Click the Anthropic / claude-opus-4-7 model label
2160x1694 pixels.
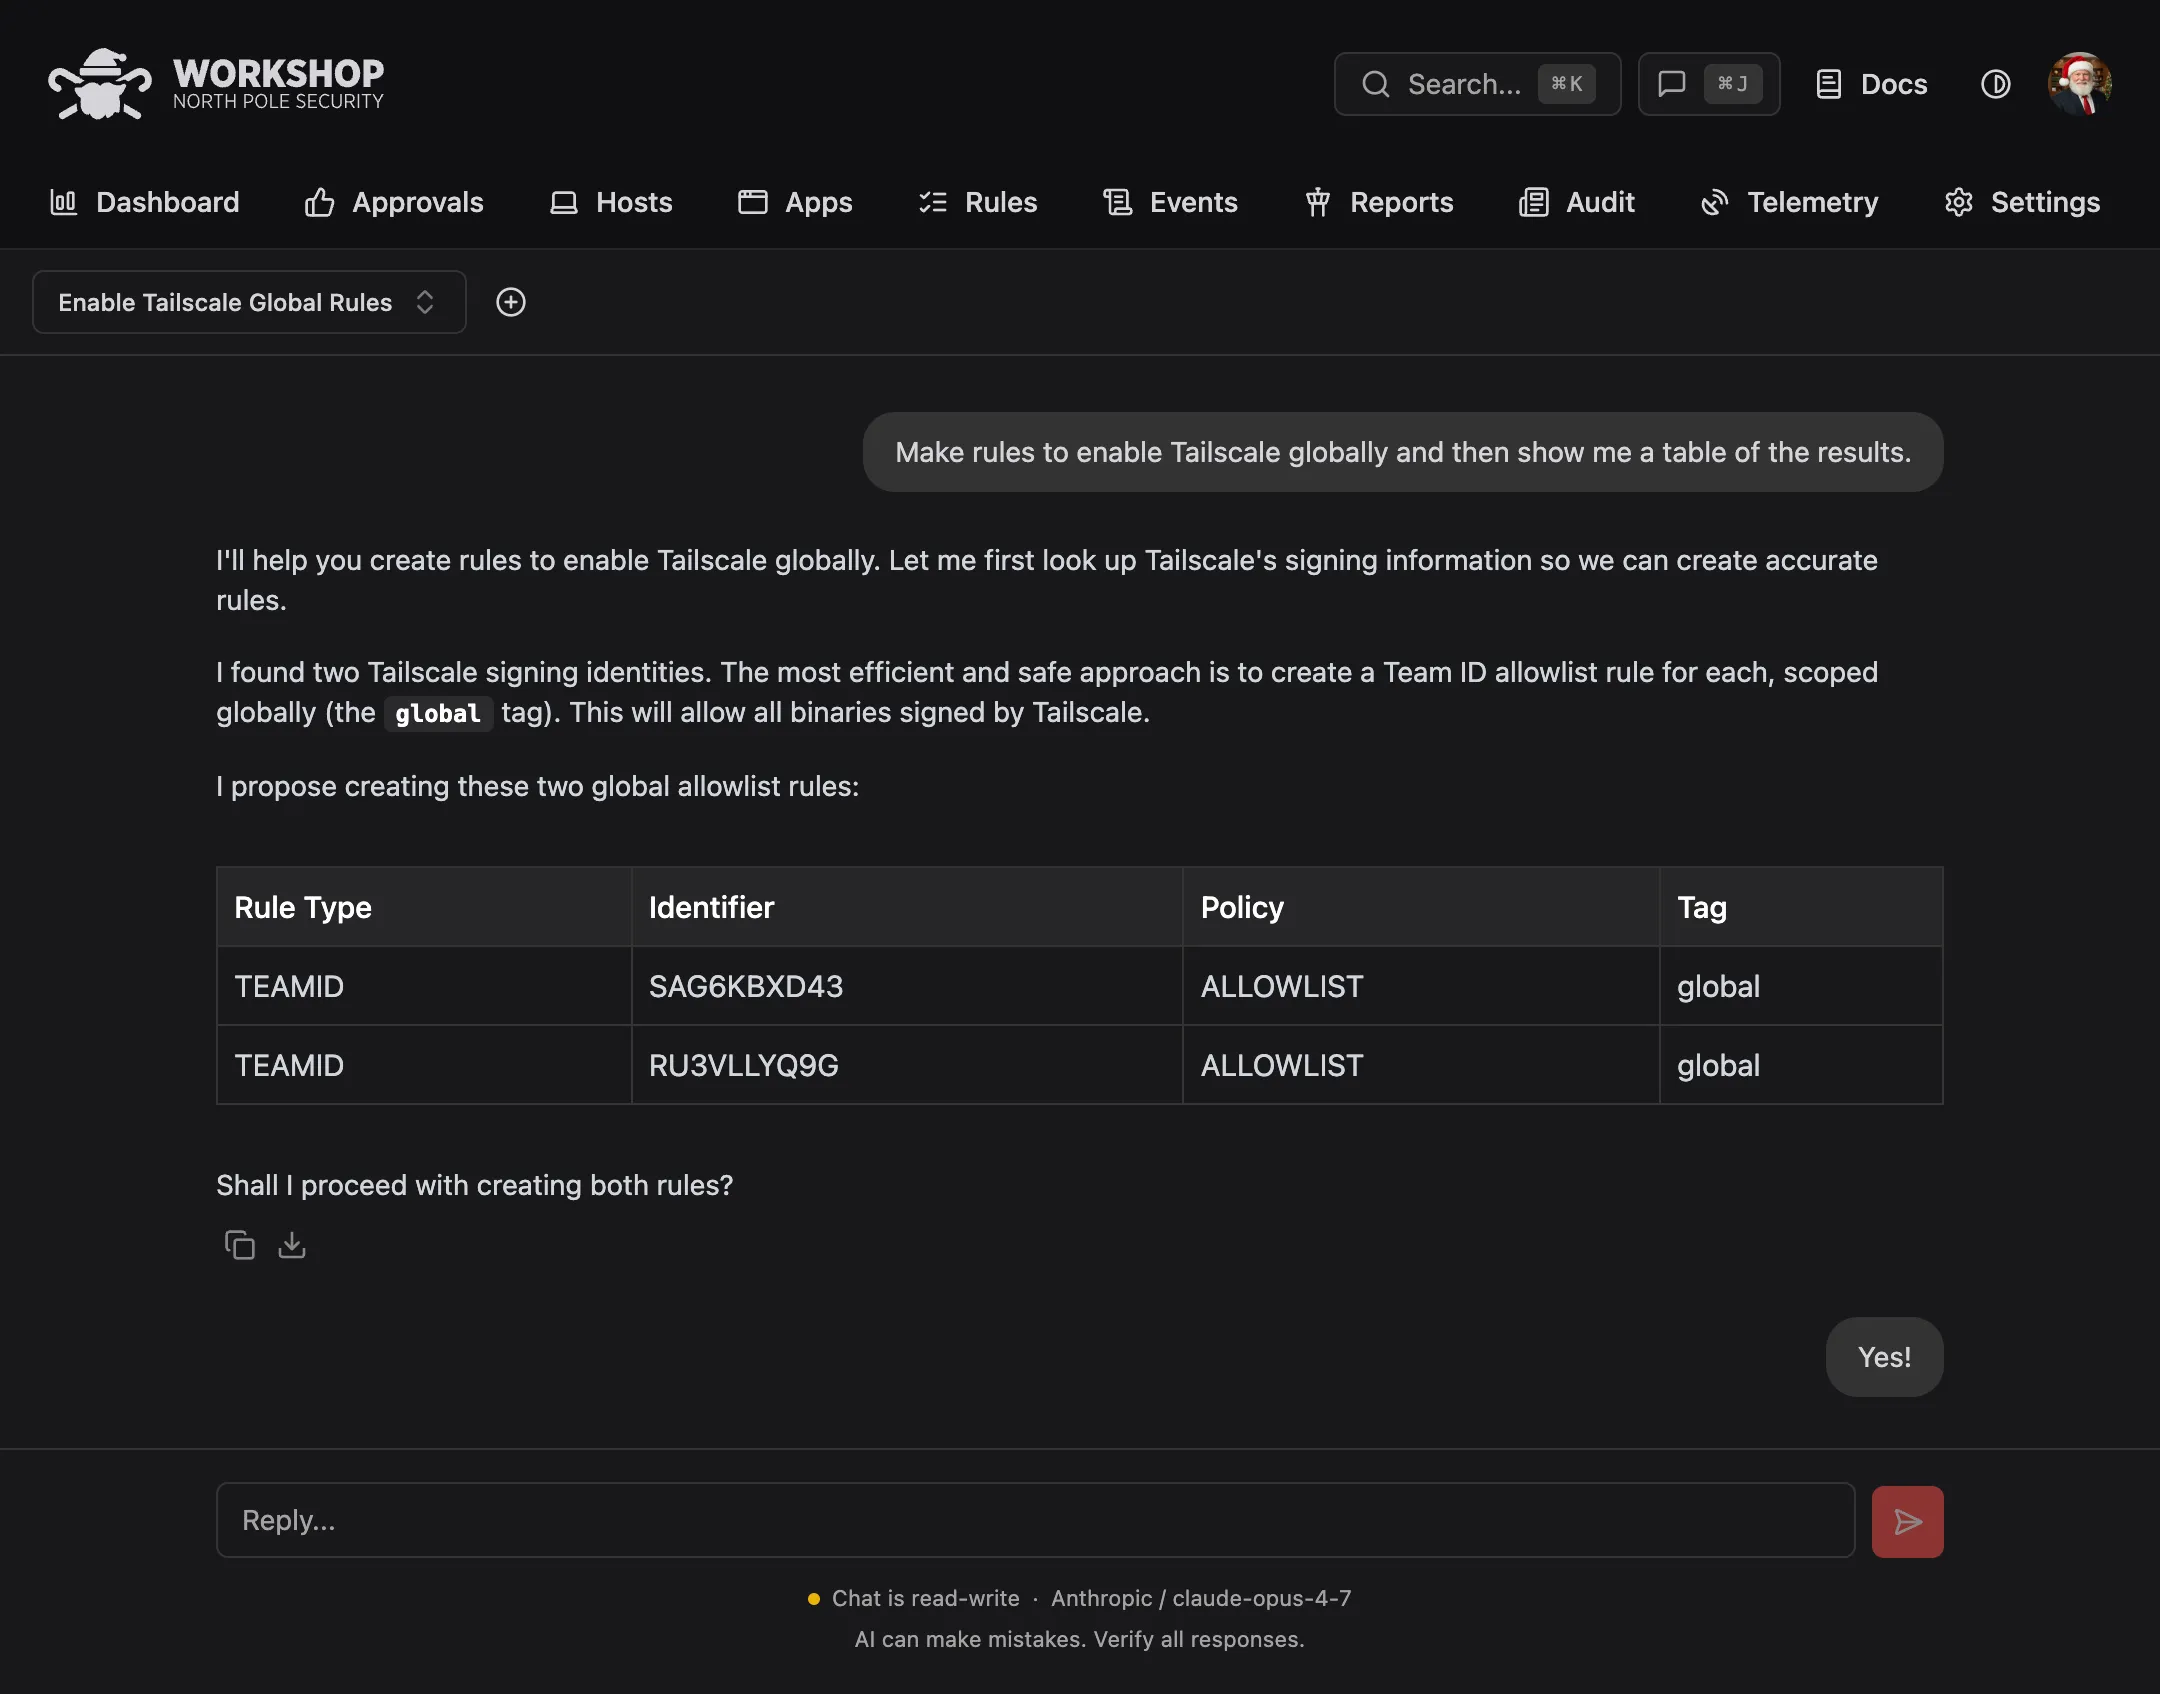tap(1201, 1598)
